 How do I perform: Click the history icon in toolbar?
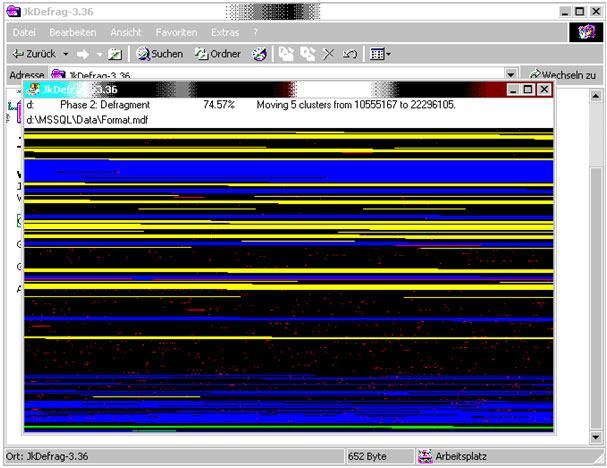coord(260,54)
